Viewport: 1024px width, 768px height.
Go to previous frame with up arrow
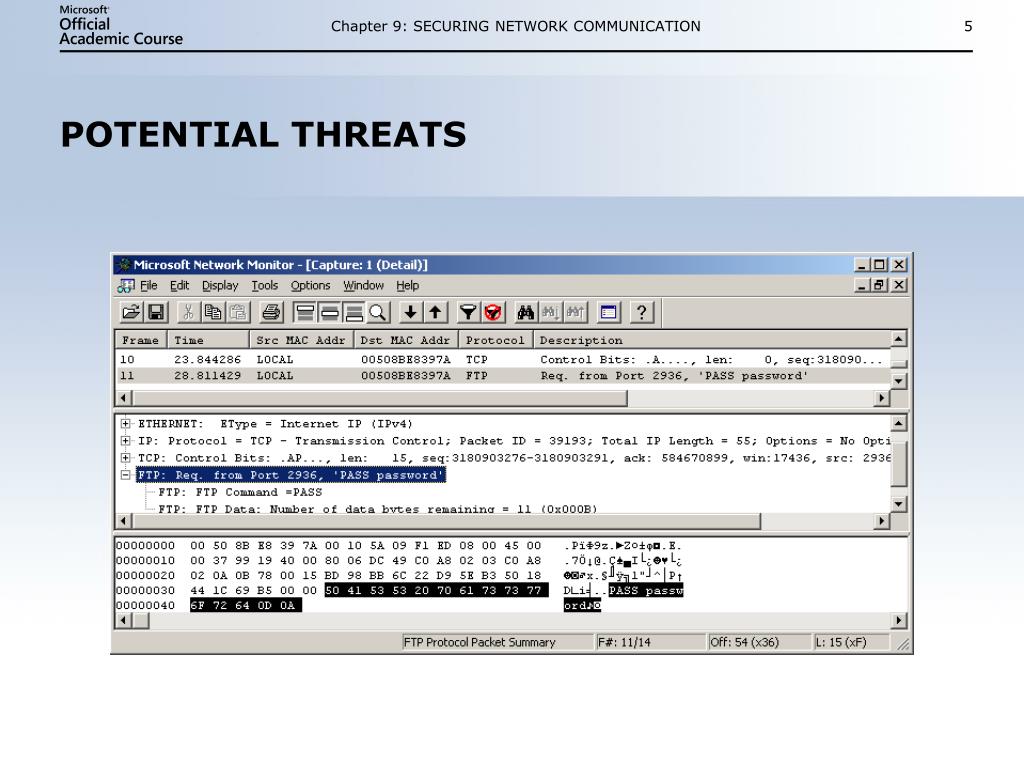click(x=435, y=313)
